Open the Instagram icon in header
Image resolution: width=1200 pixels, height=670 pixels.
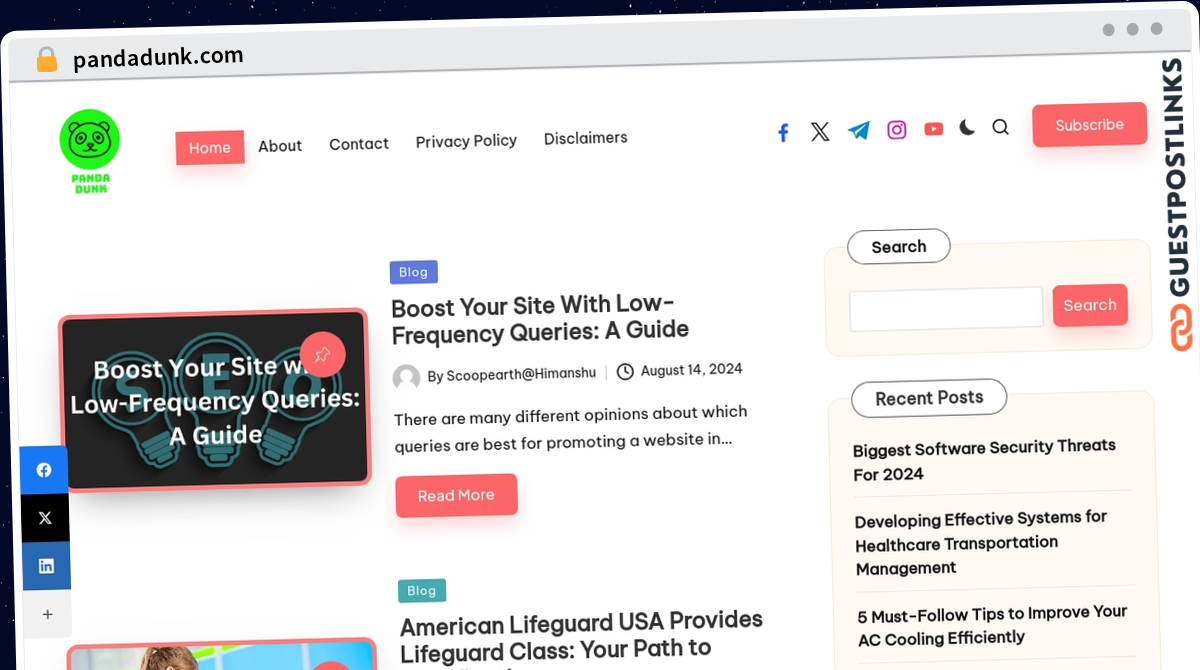click(897, 129)
